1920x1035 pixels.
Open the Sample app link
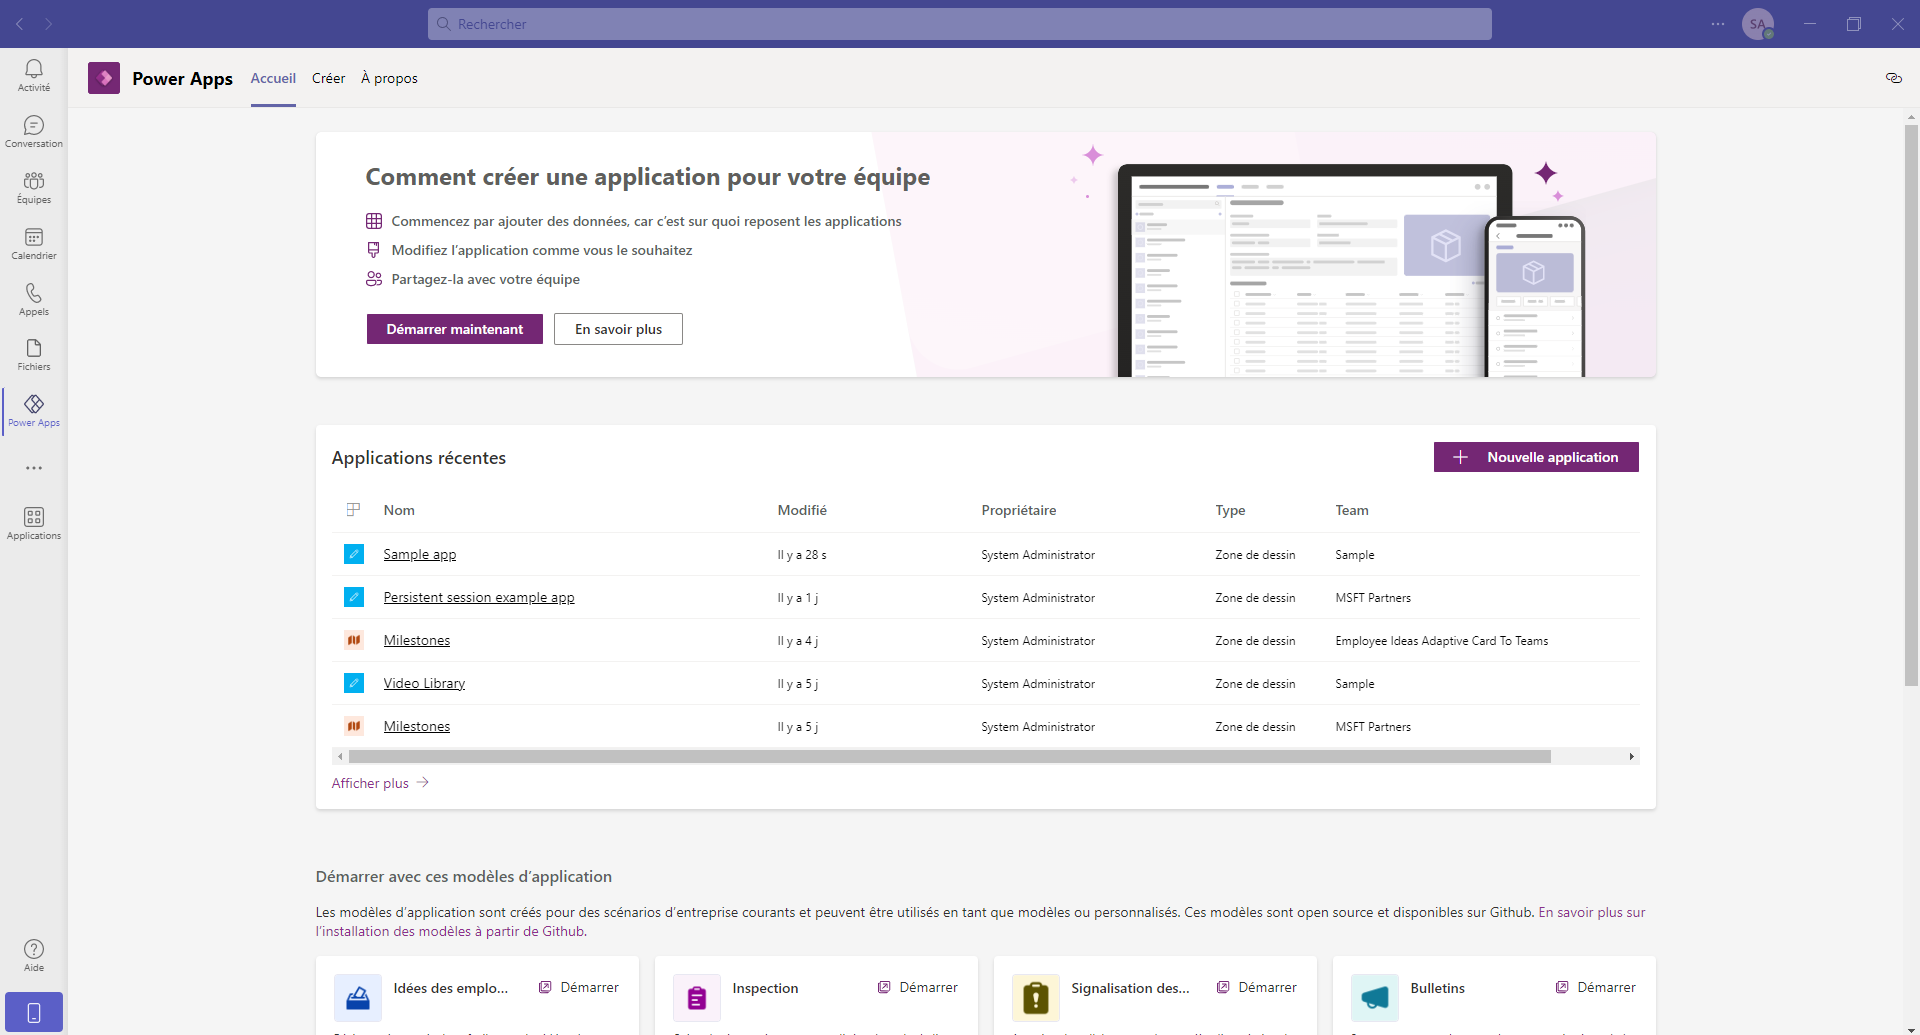420,554
